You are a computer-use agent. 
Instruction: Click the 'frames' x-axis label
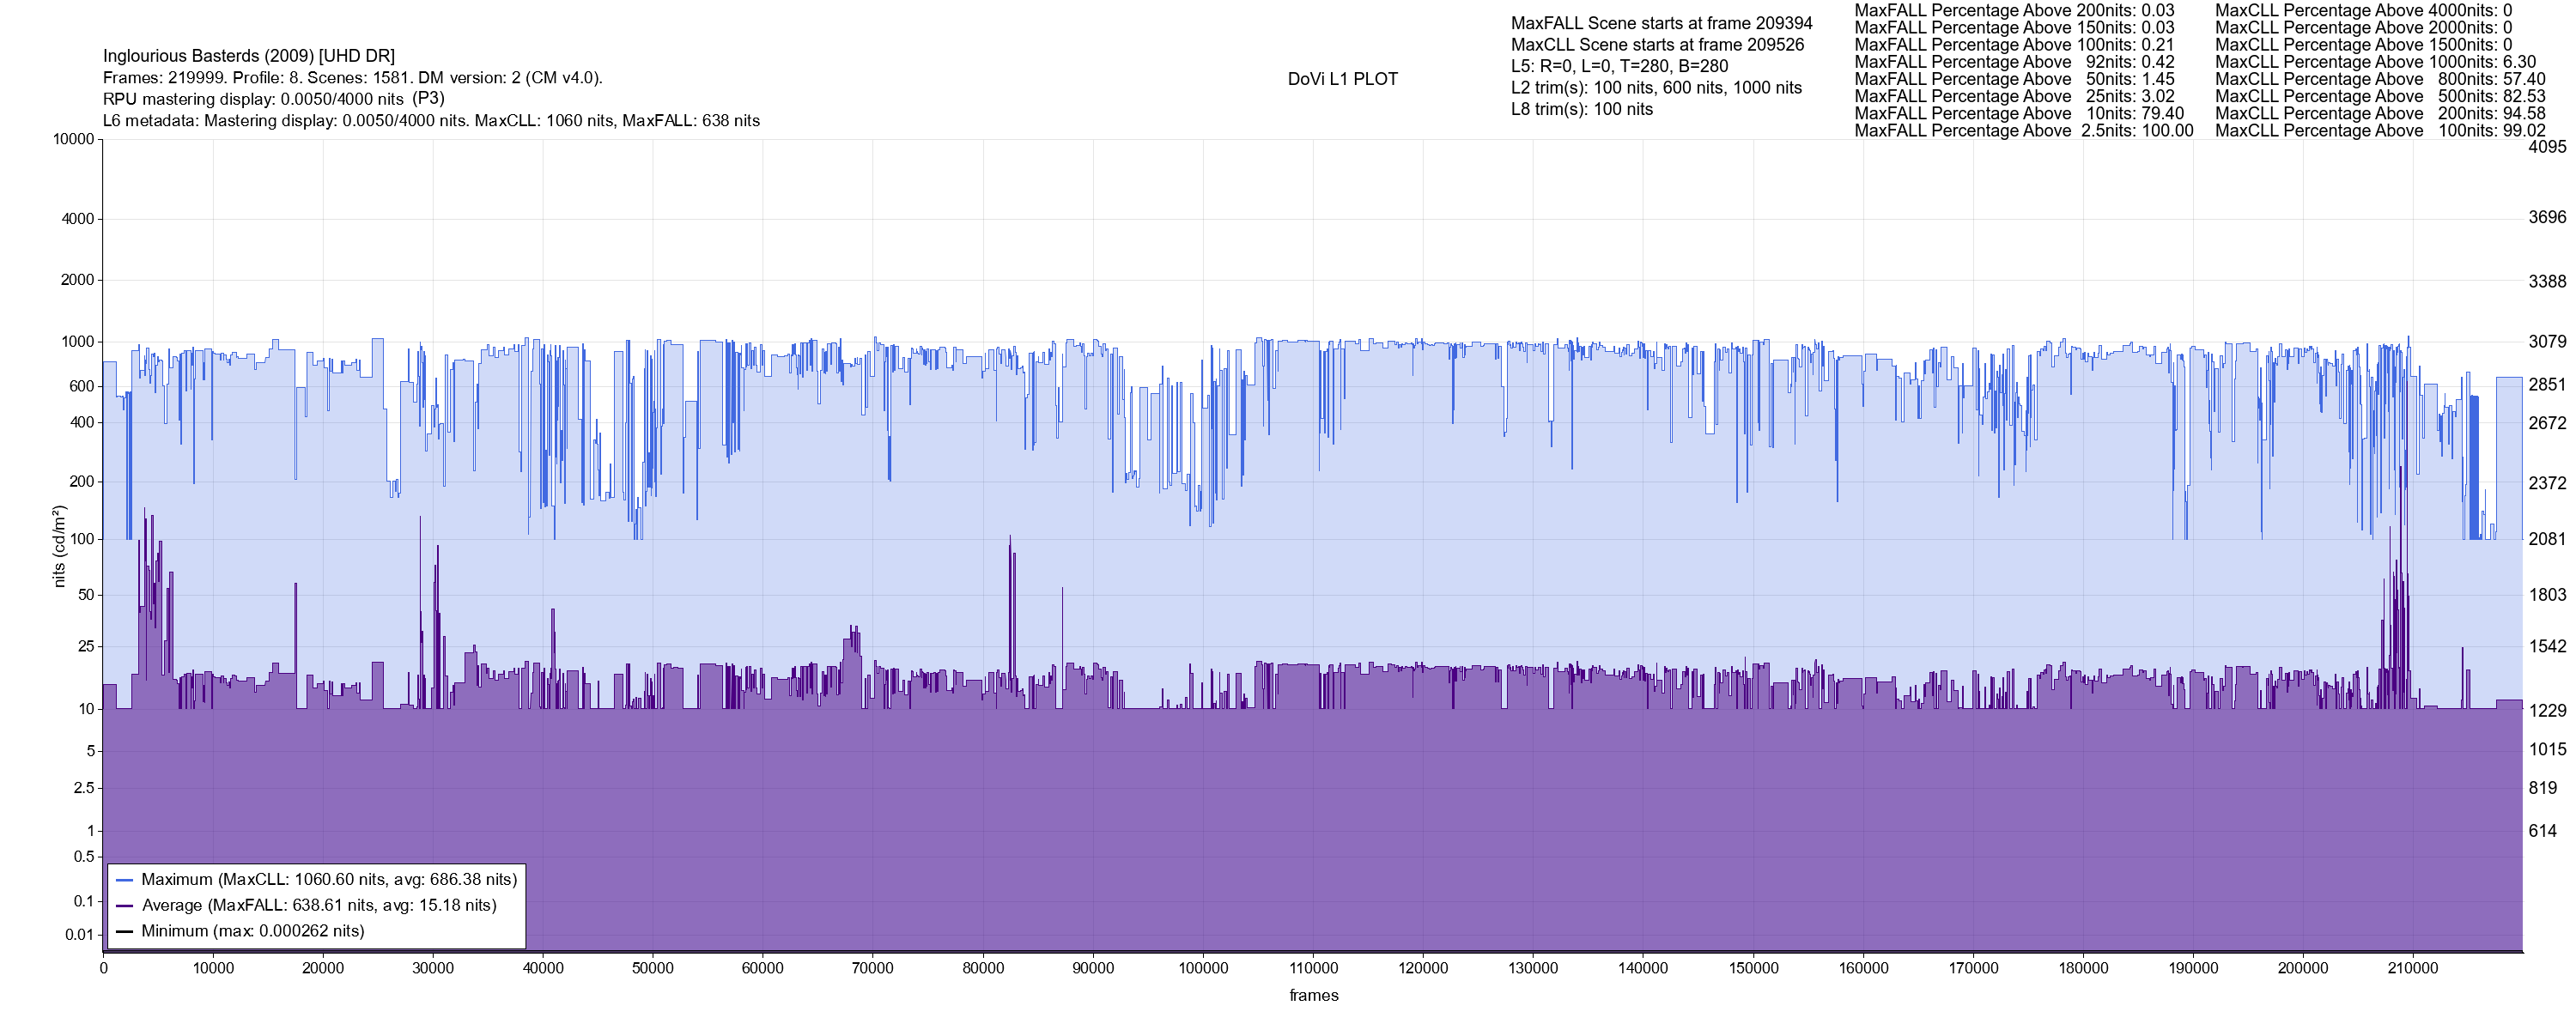coord(1313,996)
